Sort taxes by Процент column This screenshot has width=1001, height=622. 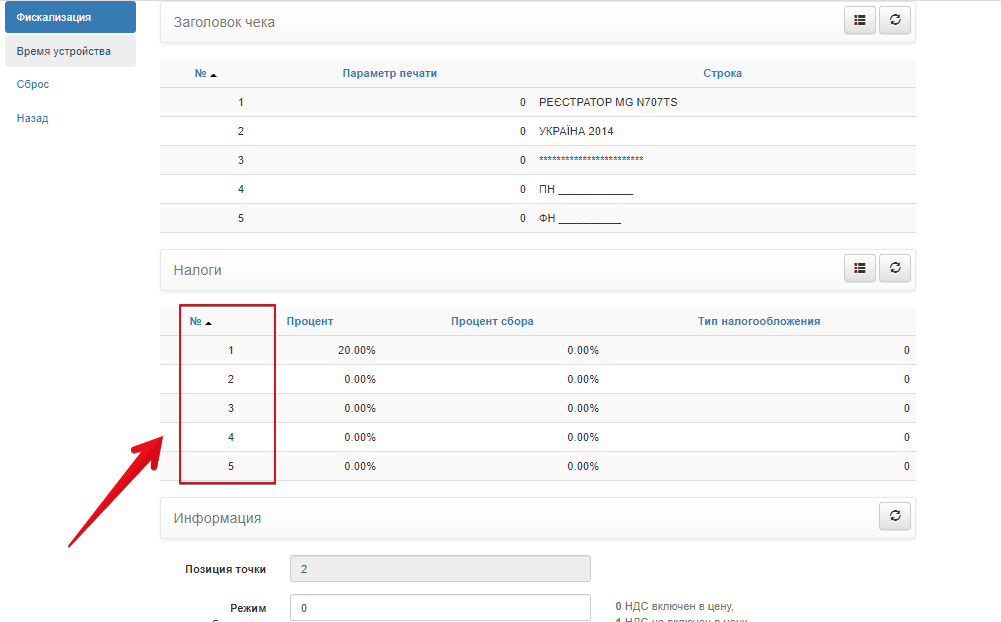pos(310,321)
